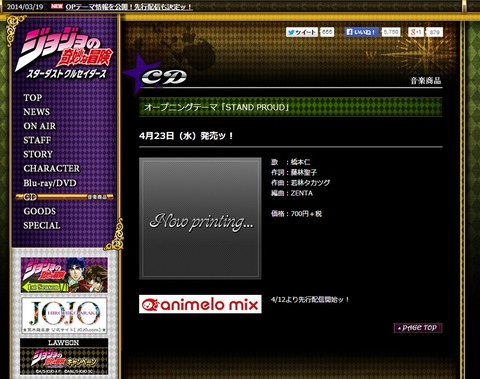The height and width of the screenshot is (379, 480).
Task: Open the Blu-ray/DVD page
Action: tap(50, 183)
